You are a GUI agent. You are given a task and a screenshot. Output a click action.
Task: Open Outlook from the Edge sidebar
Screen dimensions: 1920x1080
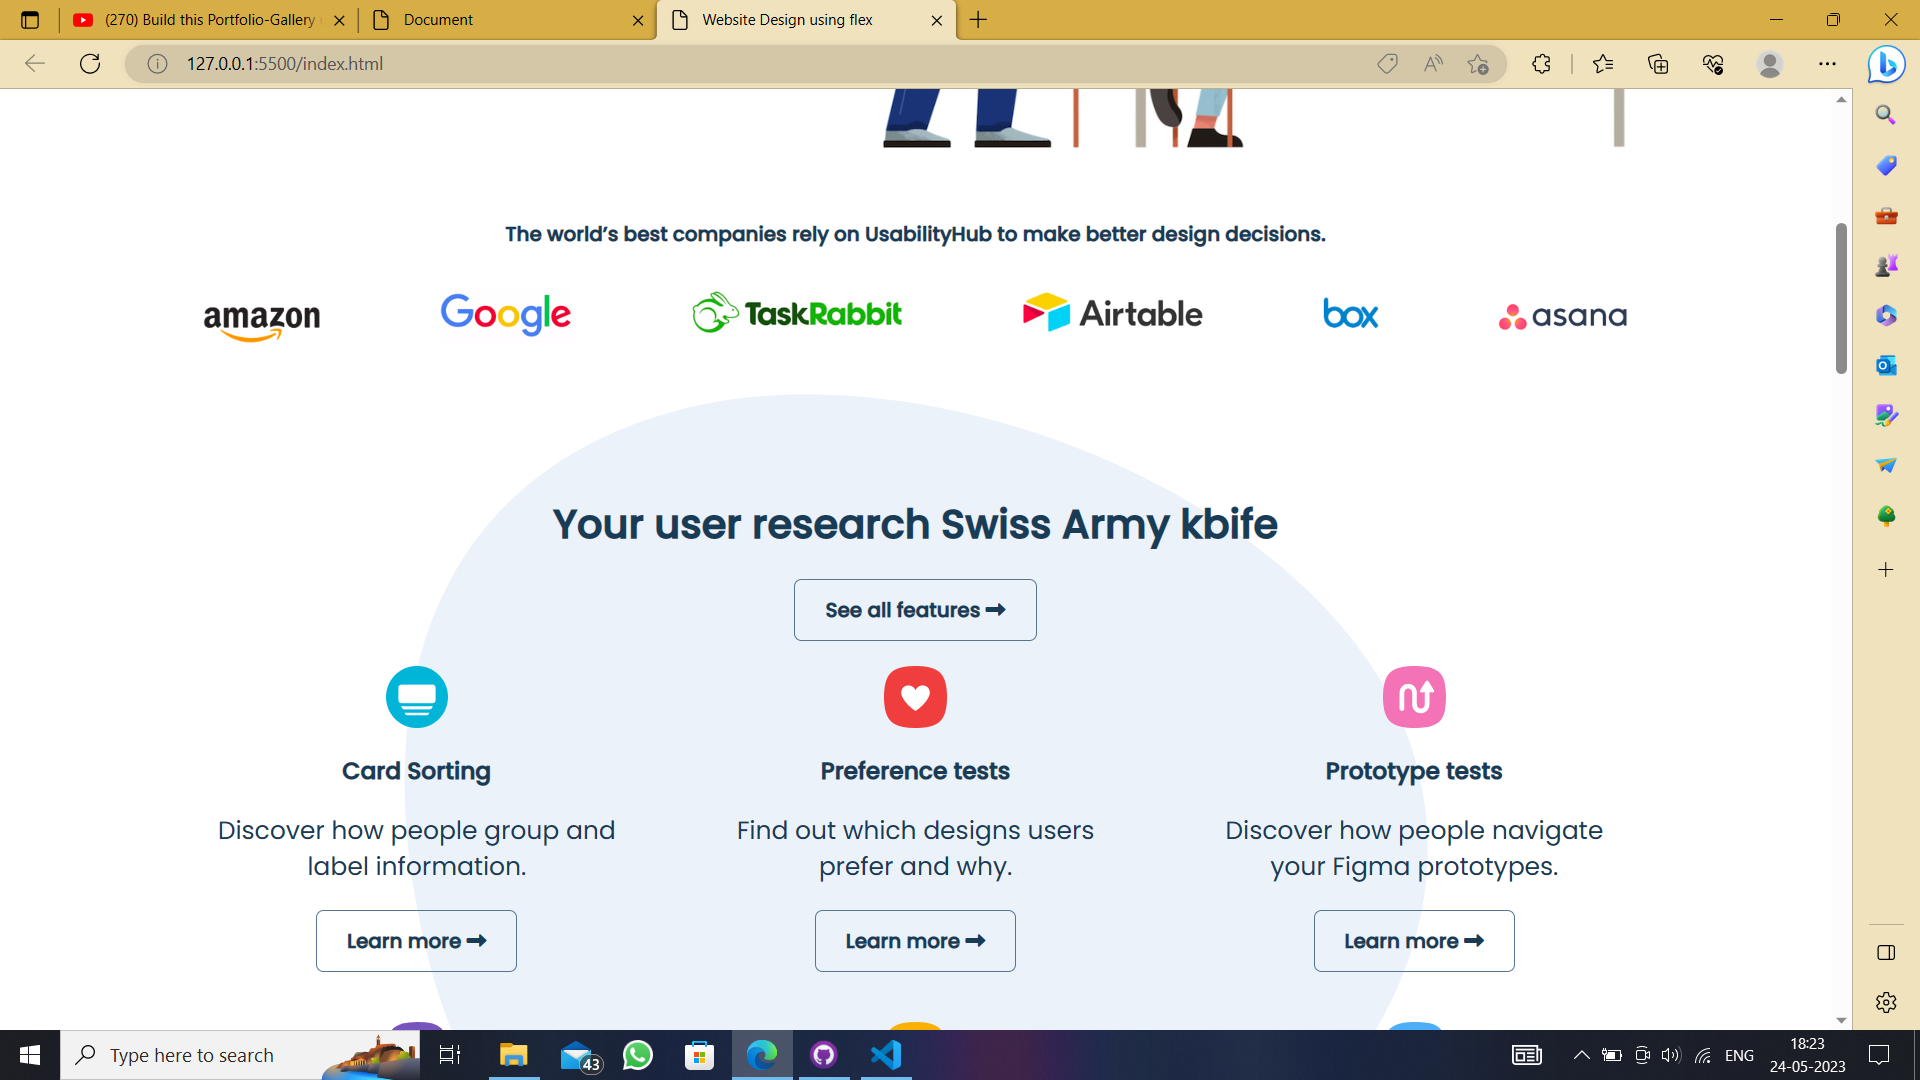pos(1886,365)
